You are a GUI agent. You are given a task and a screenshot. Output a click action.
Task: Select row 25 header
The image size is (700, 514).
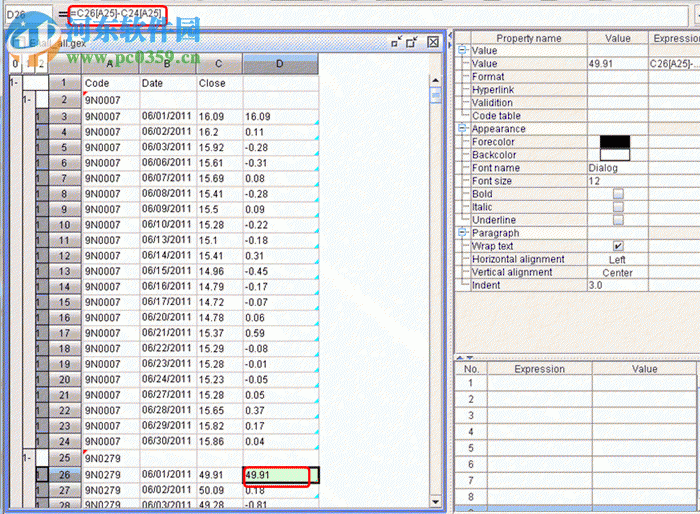click(63, 458)
